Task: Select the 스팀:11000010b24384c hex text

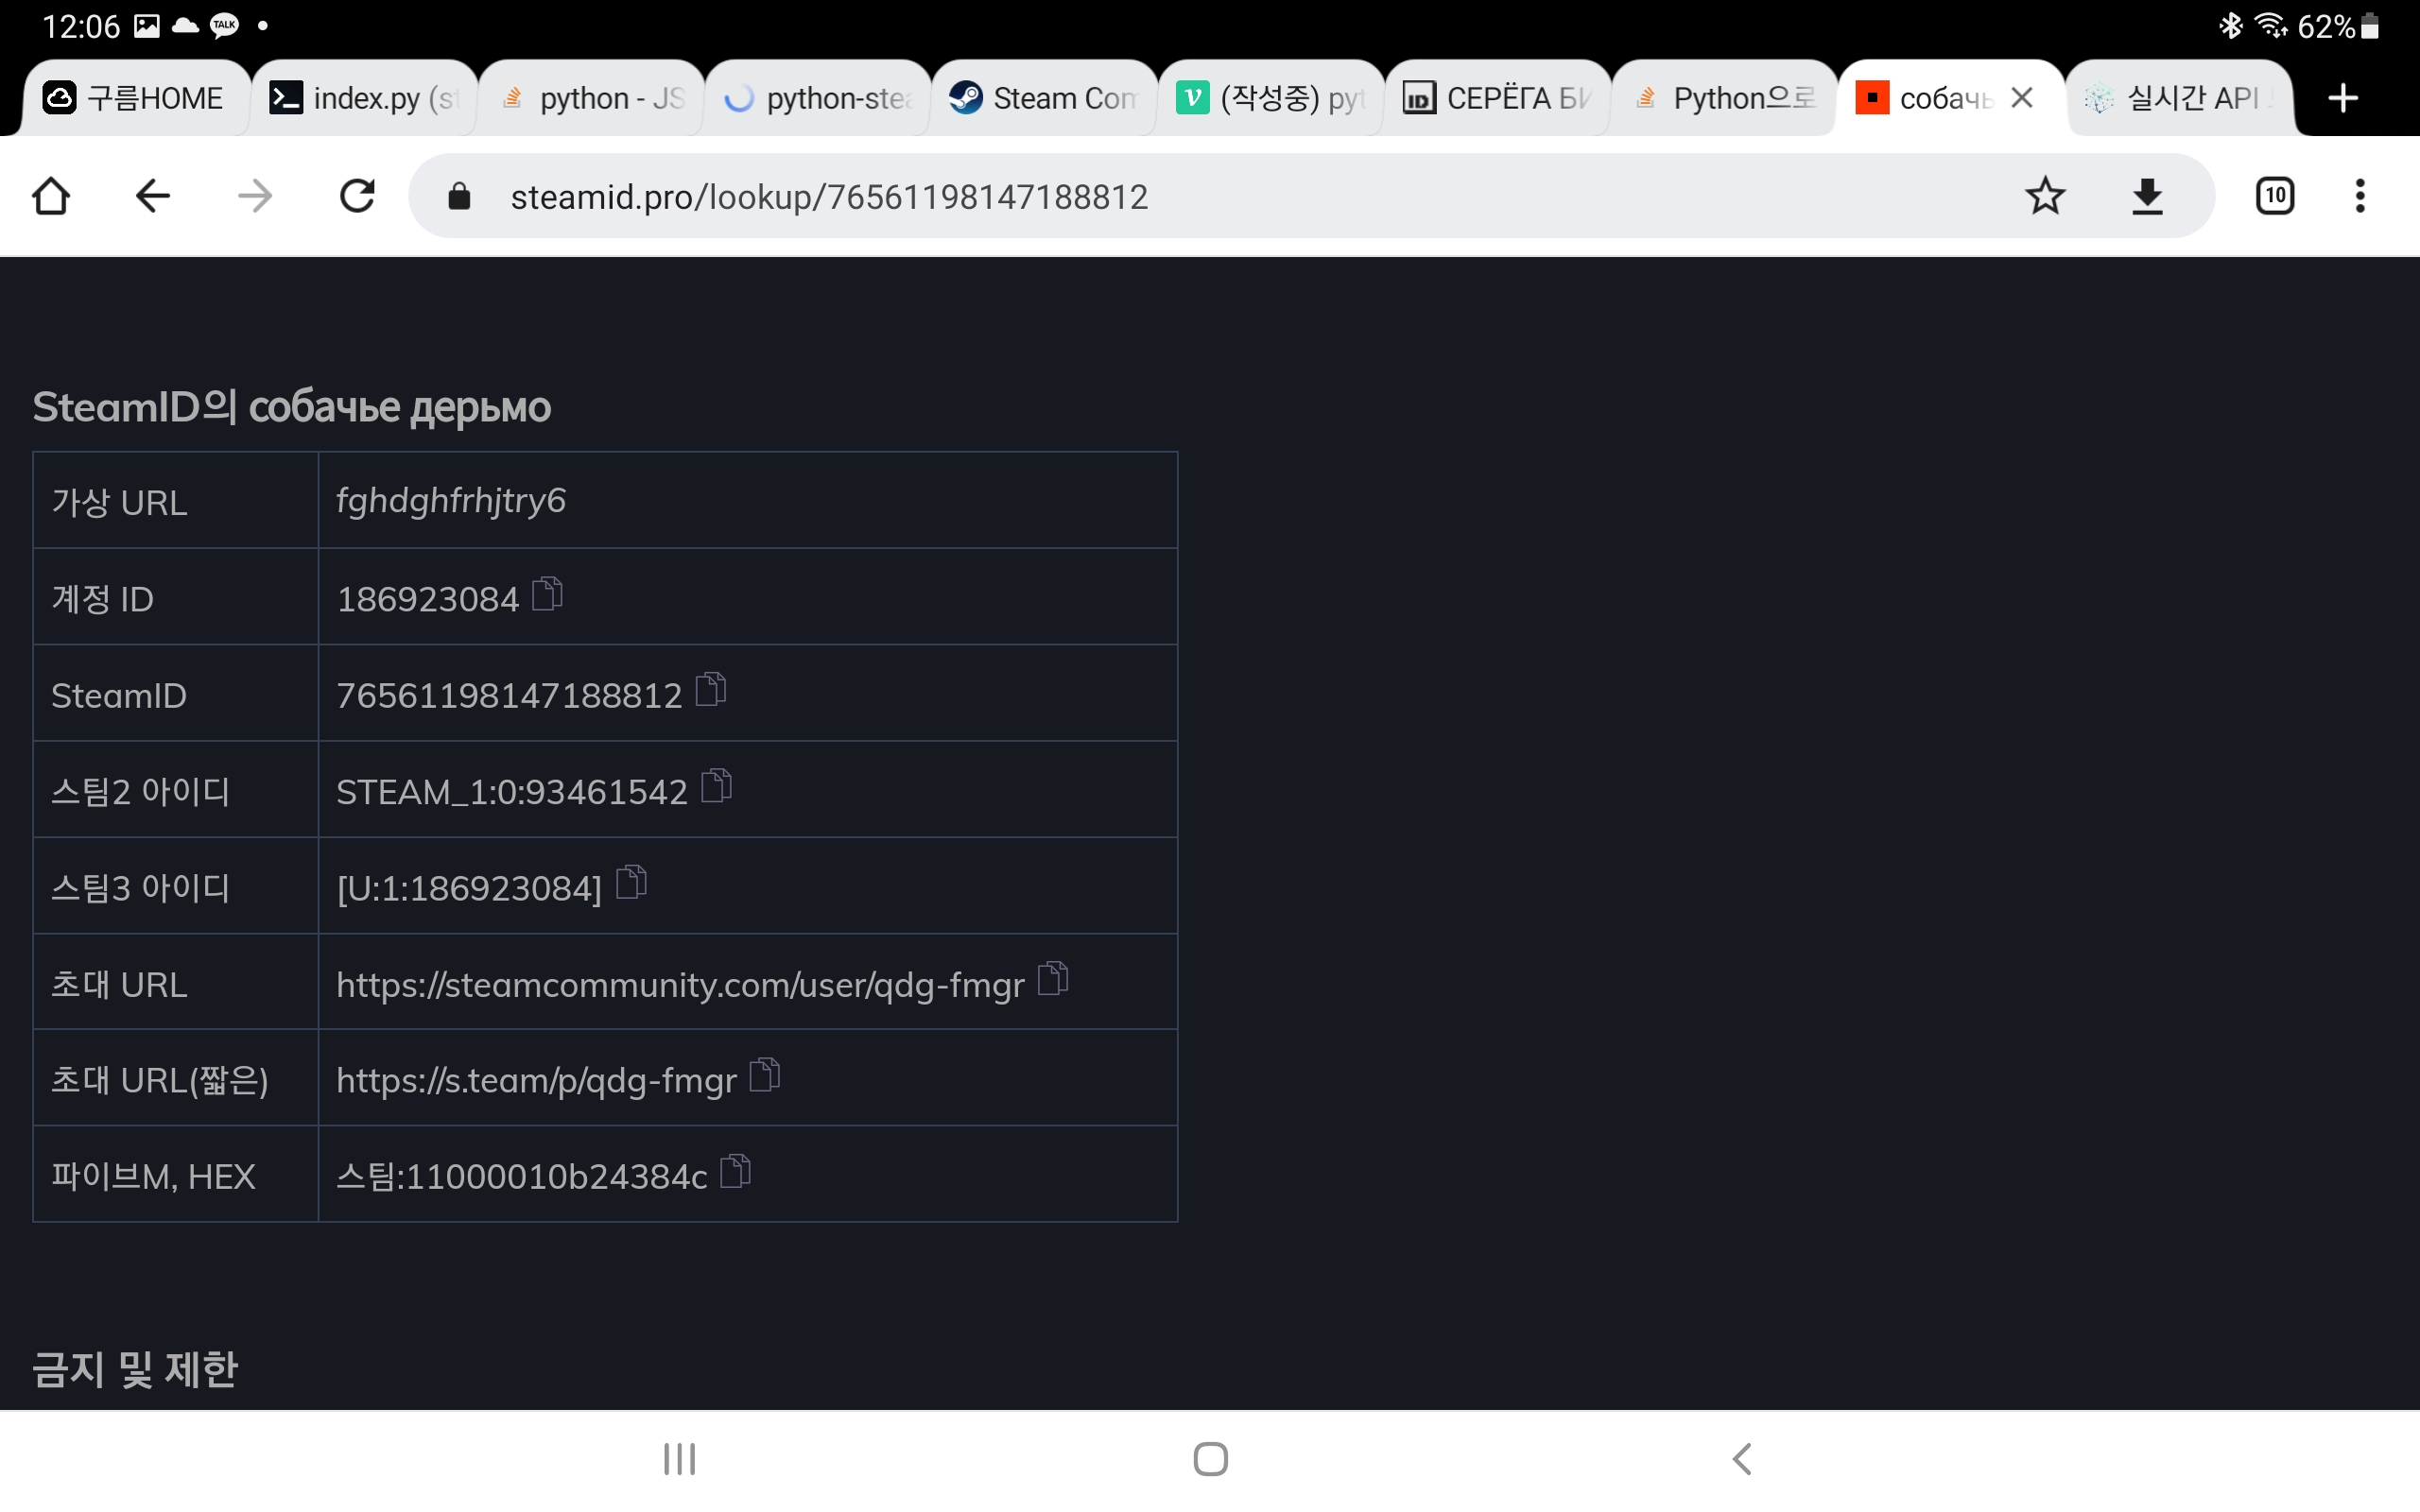Action: [x=522, y=1177]
